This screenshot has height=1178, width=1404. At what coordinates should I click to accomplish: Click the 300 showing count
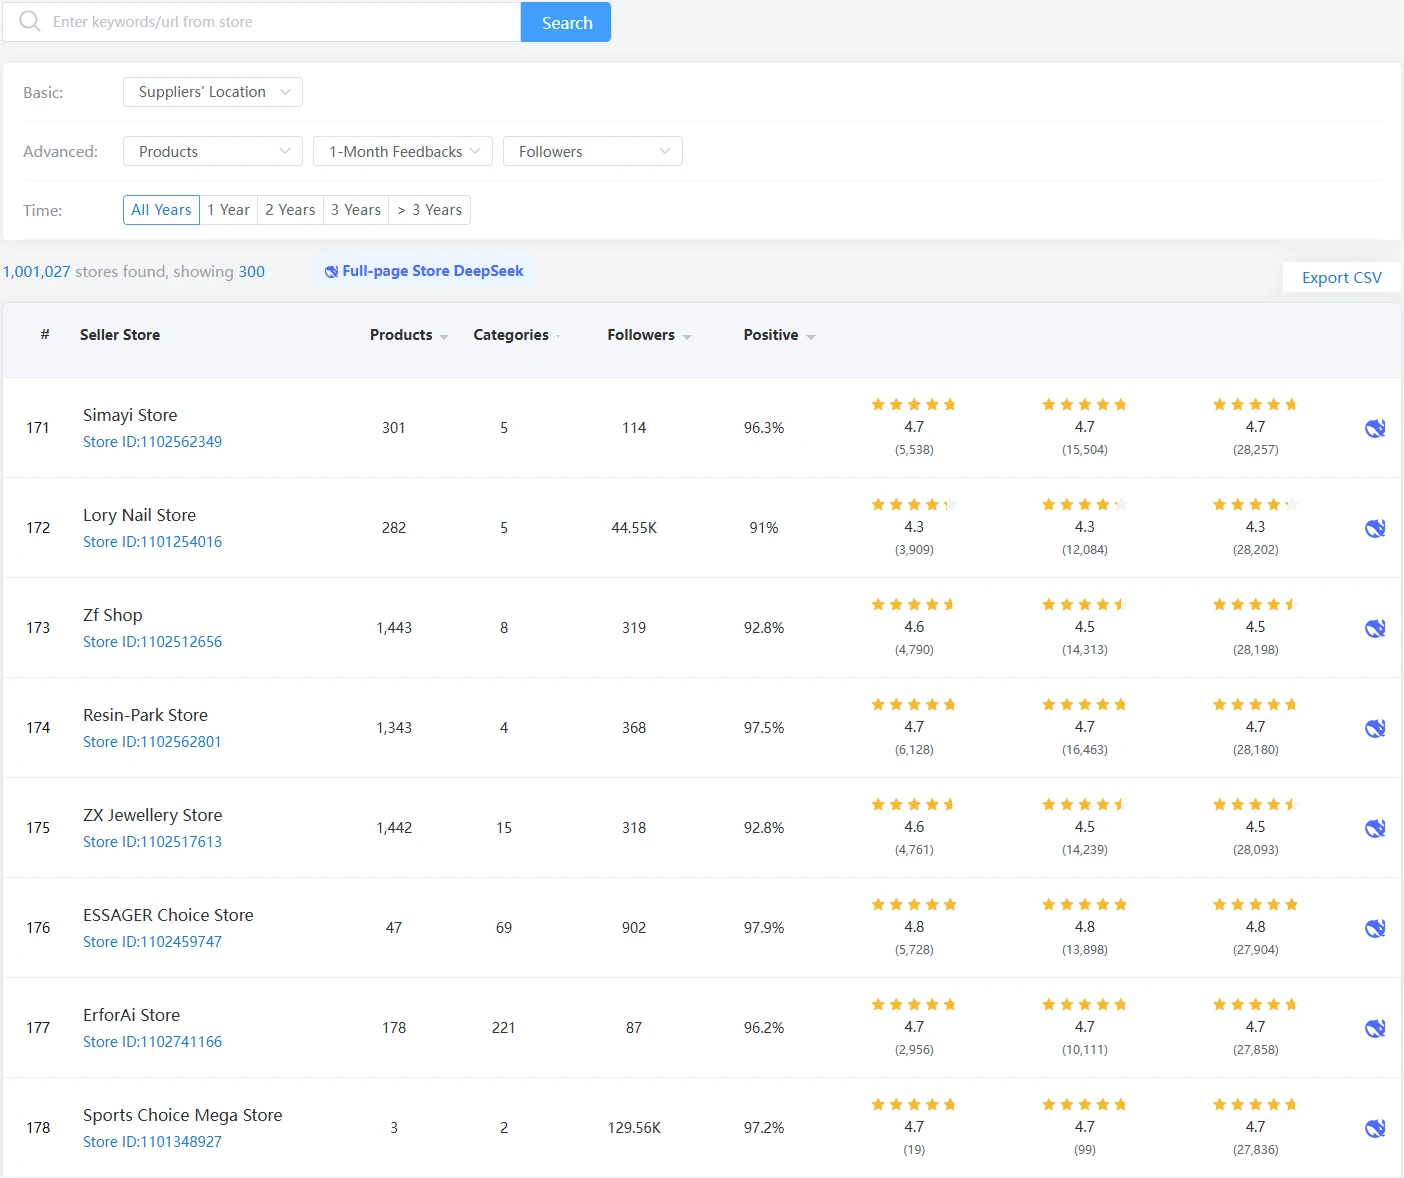(x=252, y=271)
